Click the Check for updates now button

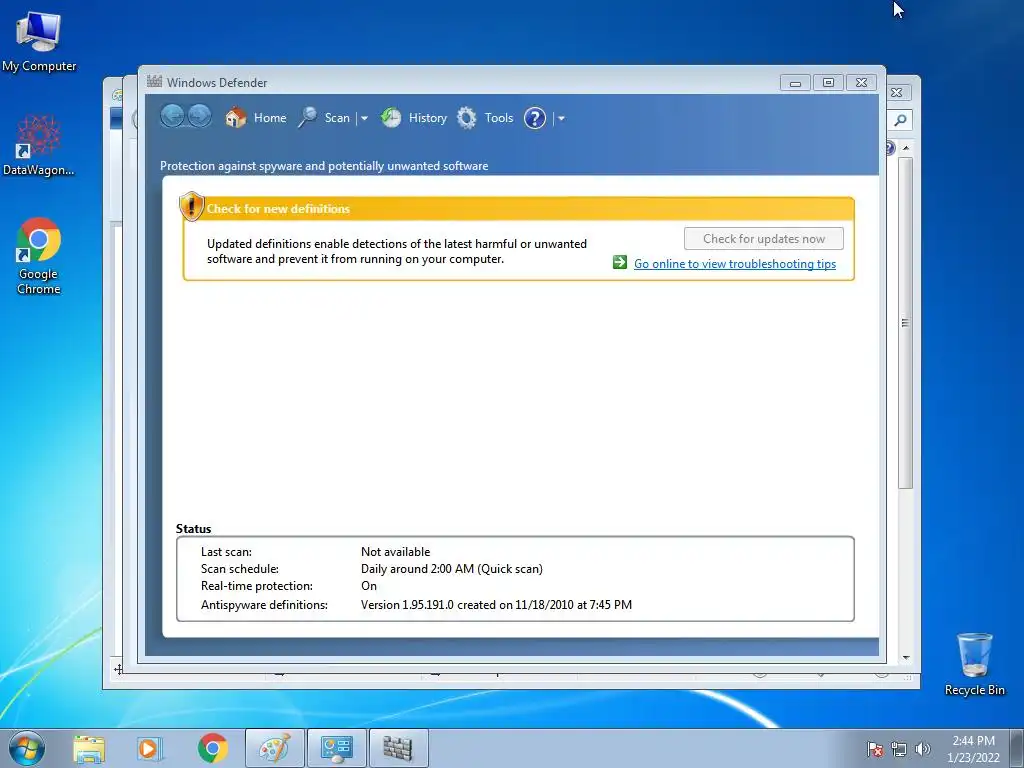(x=763, y=238)
